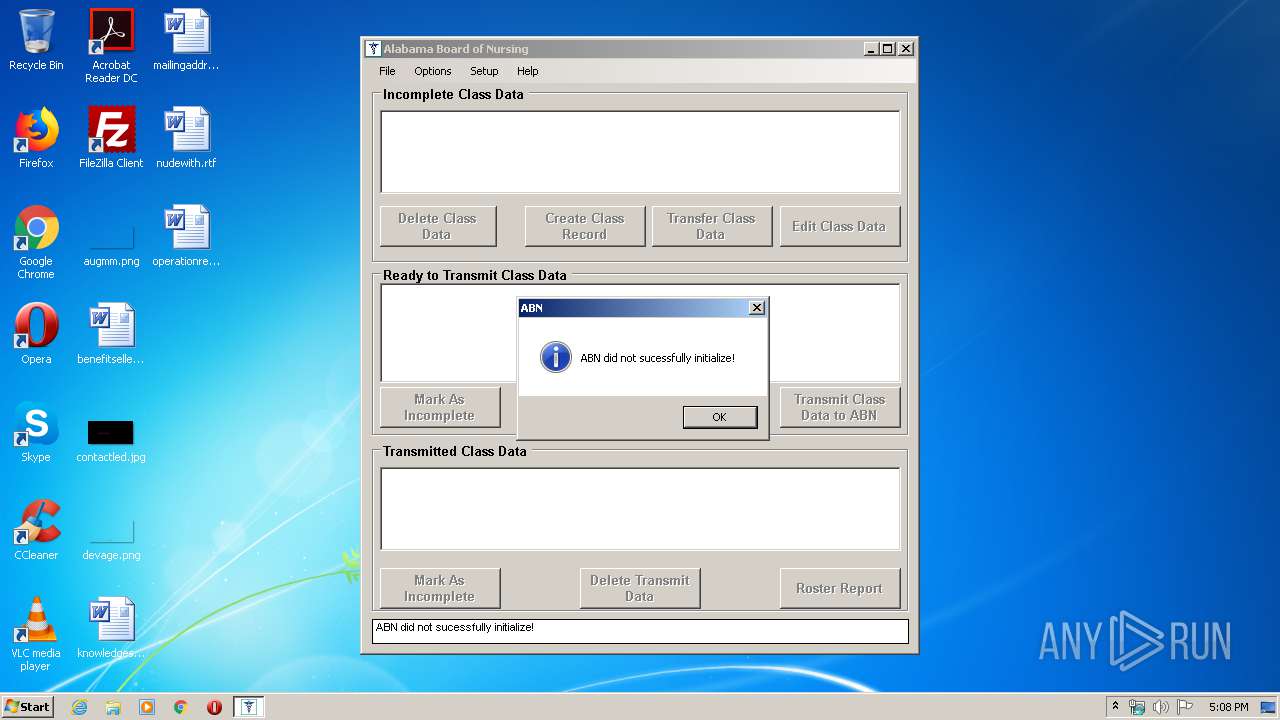Click Mark As Incomplete under Ready to Transmit
This screenshot has width=1280, height=720.
[439, 407]
